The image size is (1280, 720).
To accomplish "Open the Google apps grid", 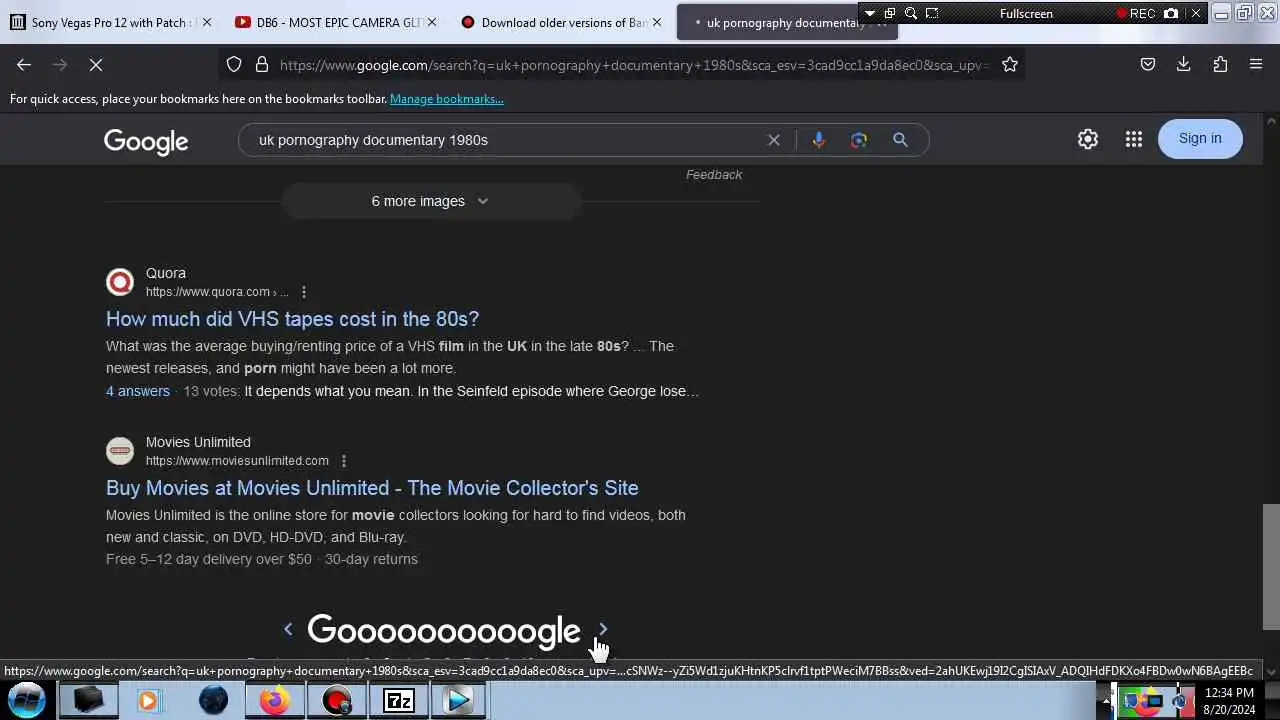I will pos(1133,139).
